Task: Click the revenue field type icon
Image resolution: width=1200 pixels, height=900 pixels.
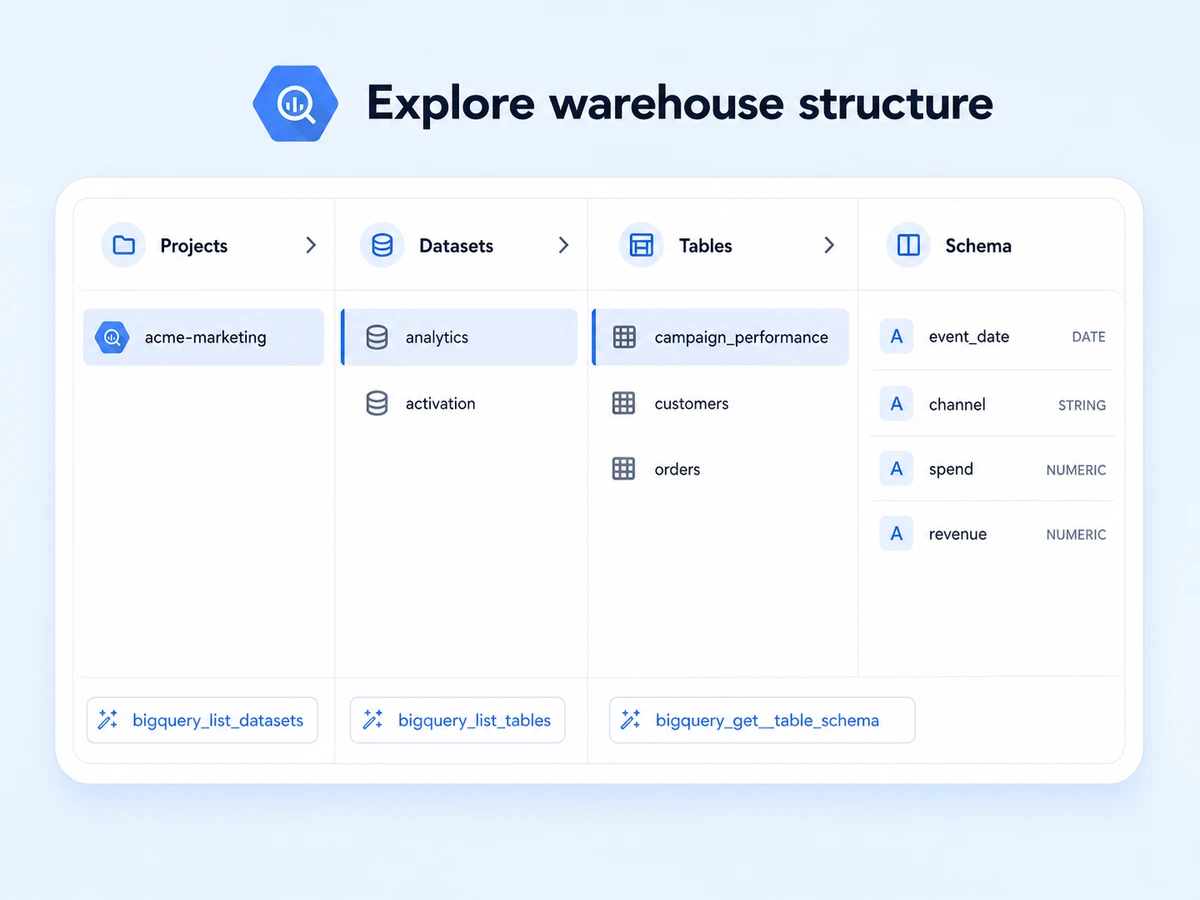Action: click(896, 534)
